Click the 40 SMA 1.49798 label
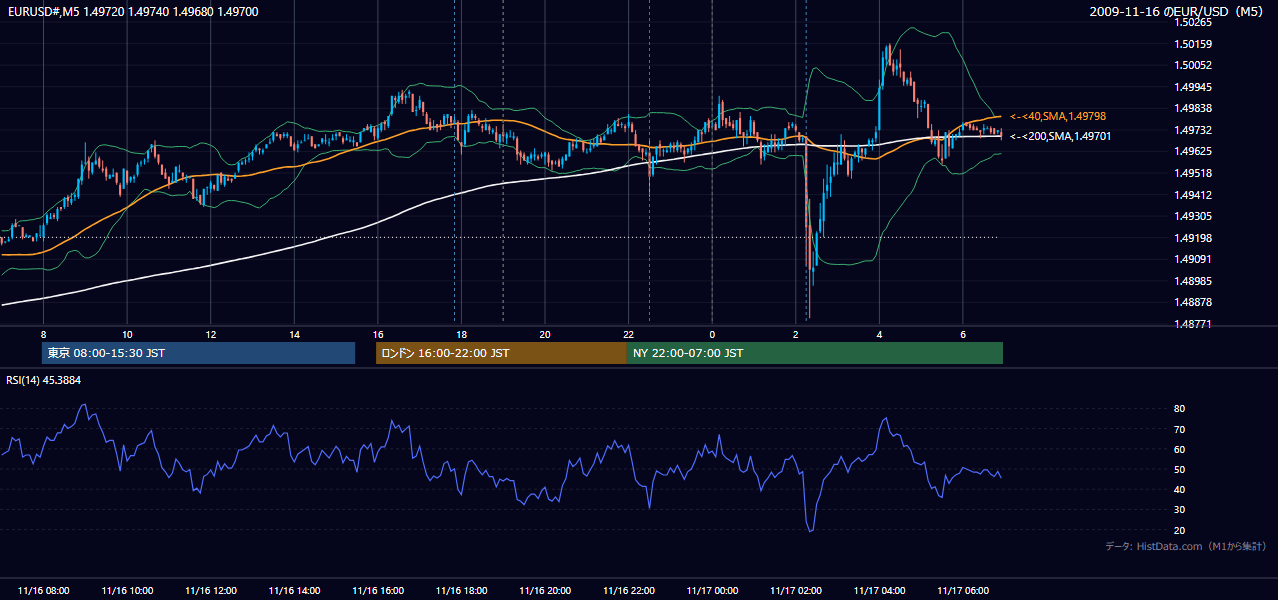This screenshot has width=1278, height=600. click(x=1058, y=117)
